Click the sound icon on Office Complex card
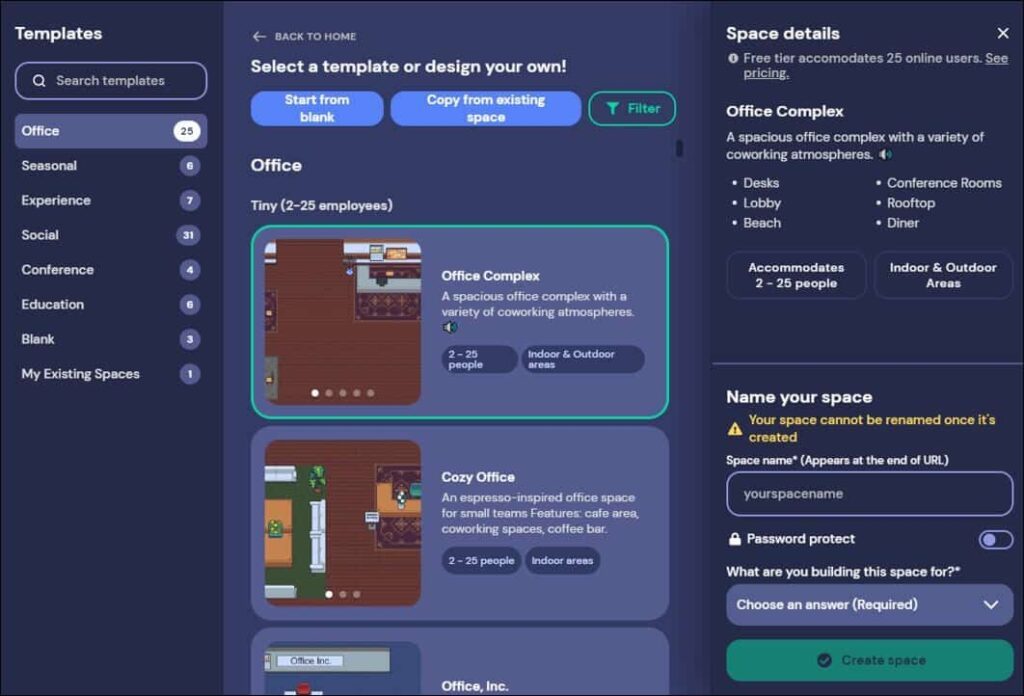The image size is (1024, 696). [449, 327]
